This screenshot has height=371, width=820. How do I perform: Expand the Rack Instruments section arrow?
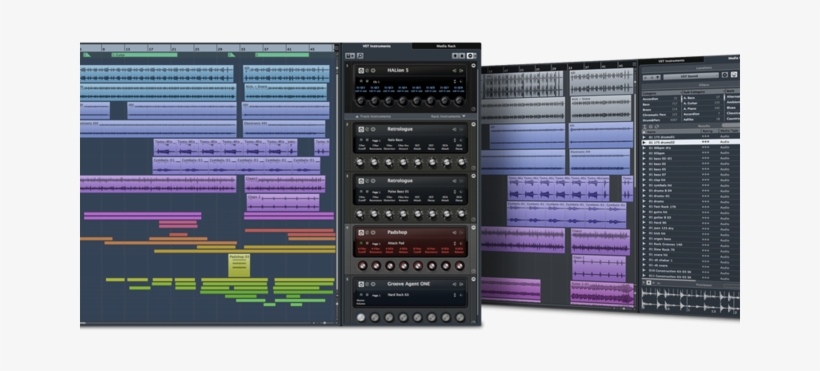[463, 116]
